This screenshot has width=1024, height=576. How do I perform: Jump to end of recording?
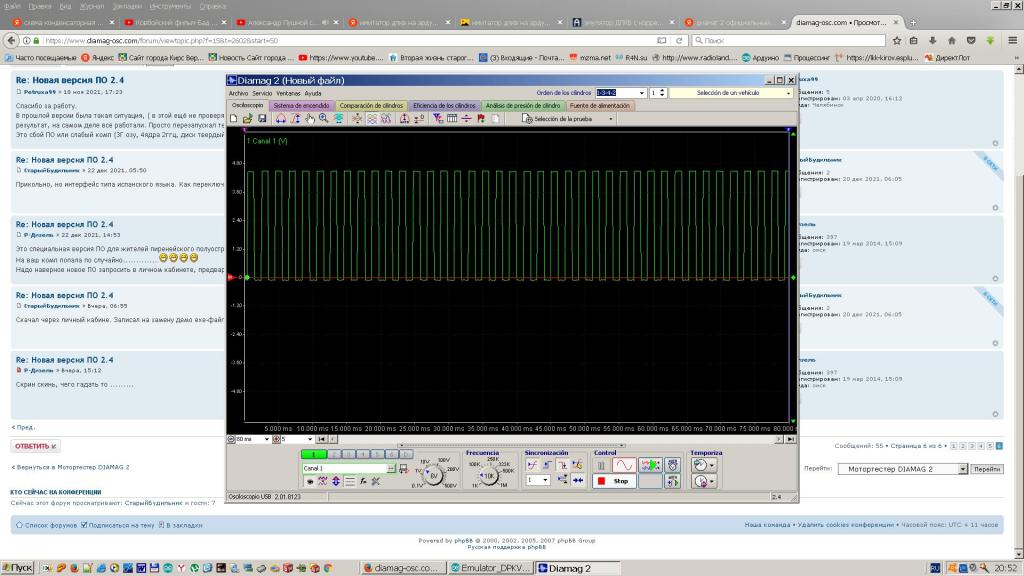[x=790, y=440]
